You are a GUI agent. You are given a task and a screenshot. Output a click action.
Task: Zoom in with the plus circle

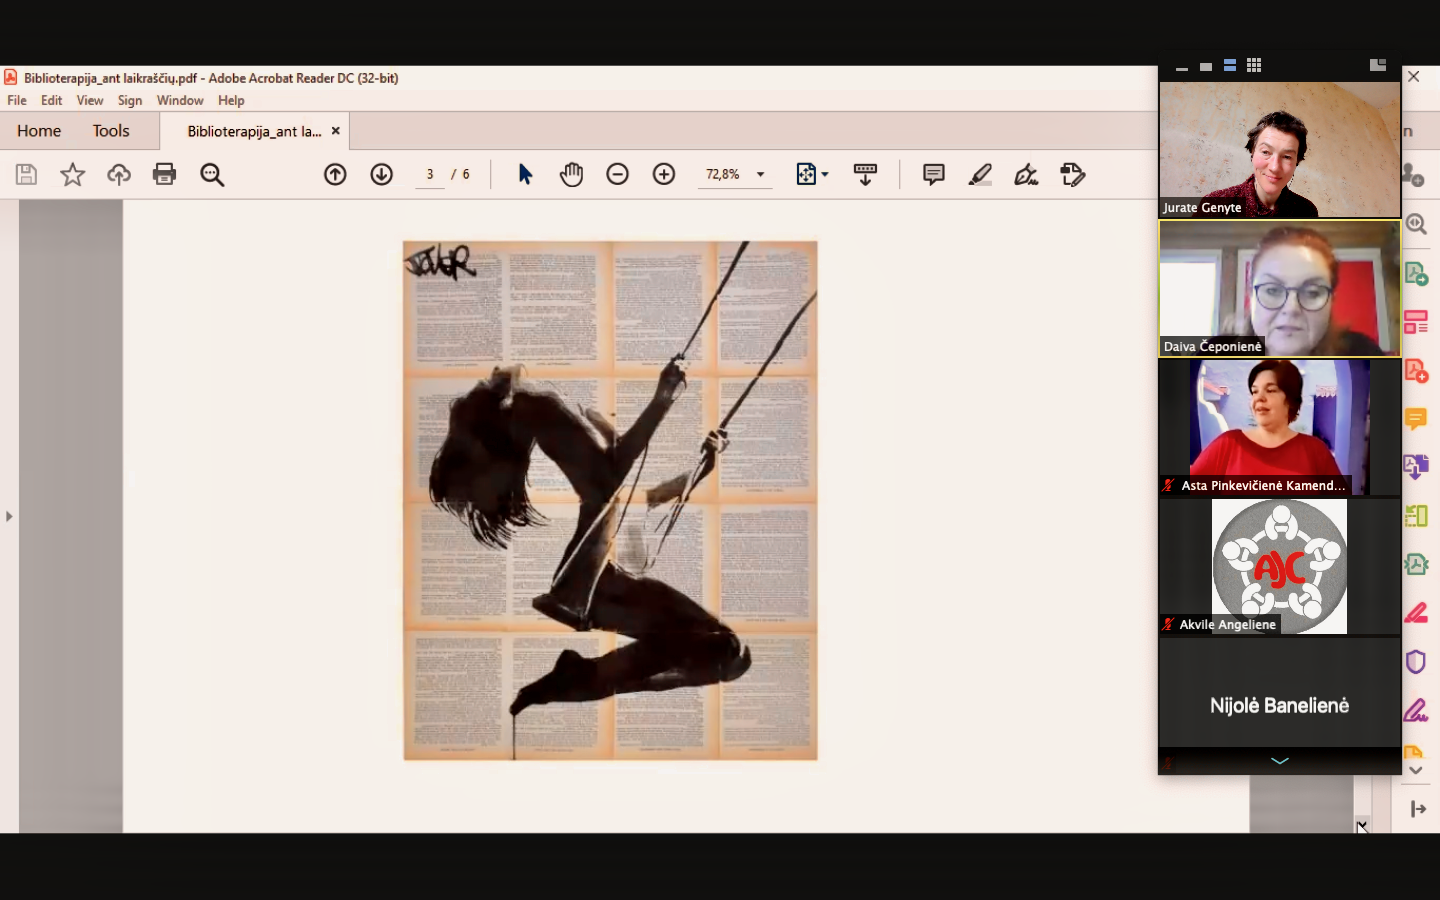pos(664,175)
